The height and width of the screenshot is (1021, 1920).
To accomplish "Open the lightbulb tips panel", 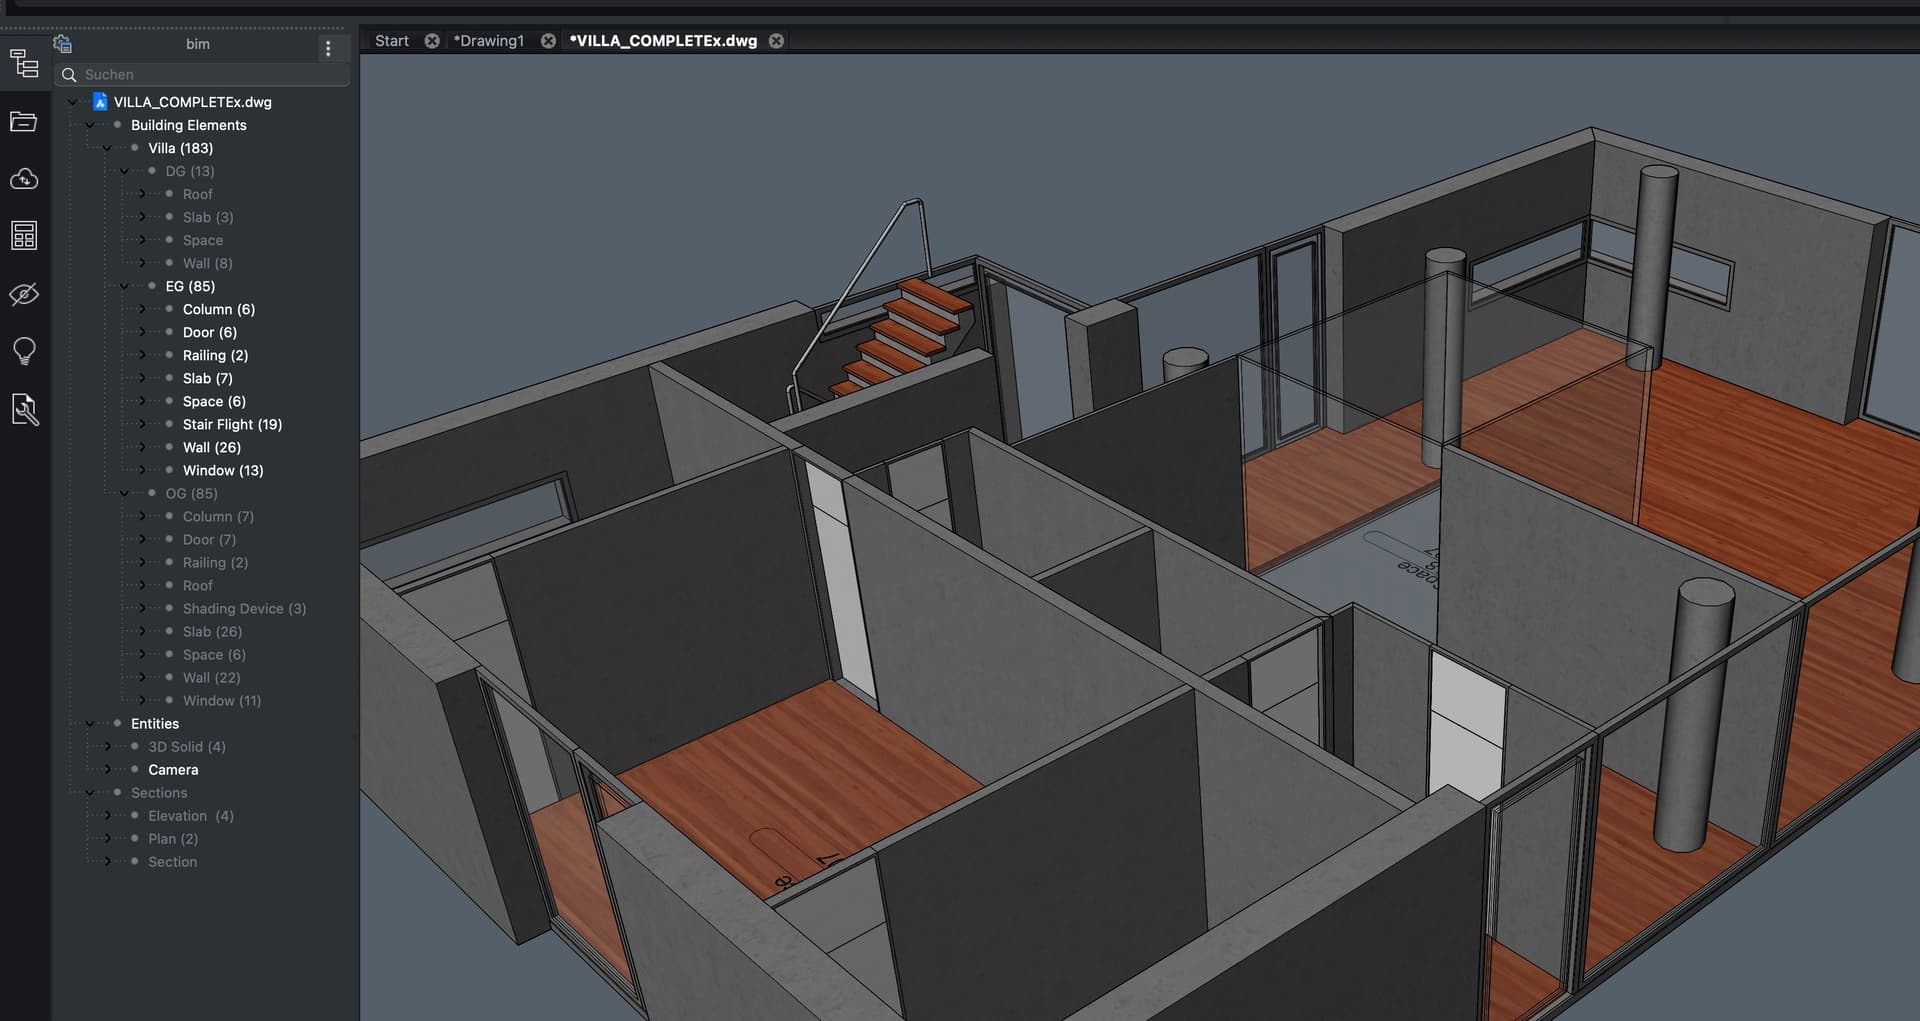I will click(x=24, y=351).
